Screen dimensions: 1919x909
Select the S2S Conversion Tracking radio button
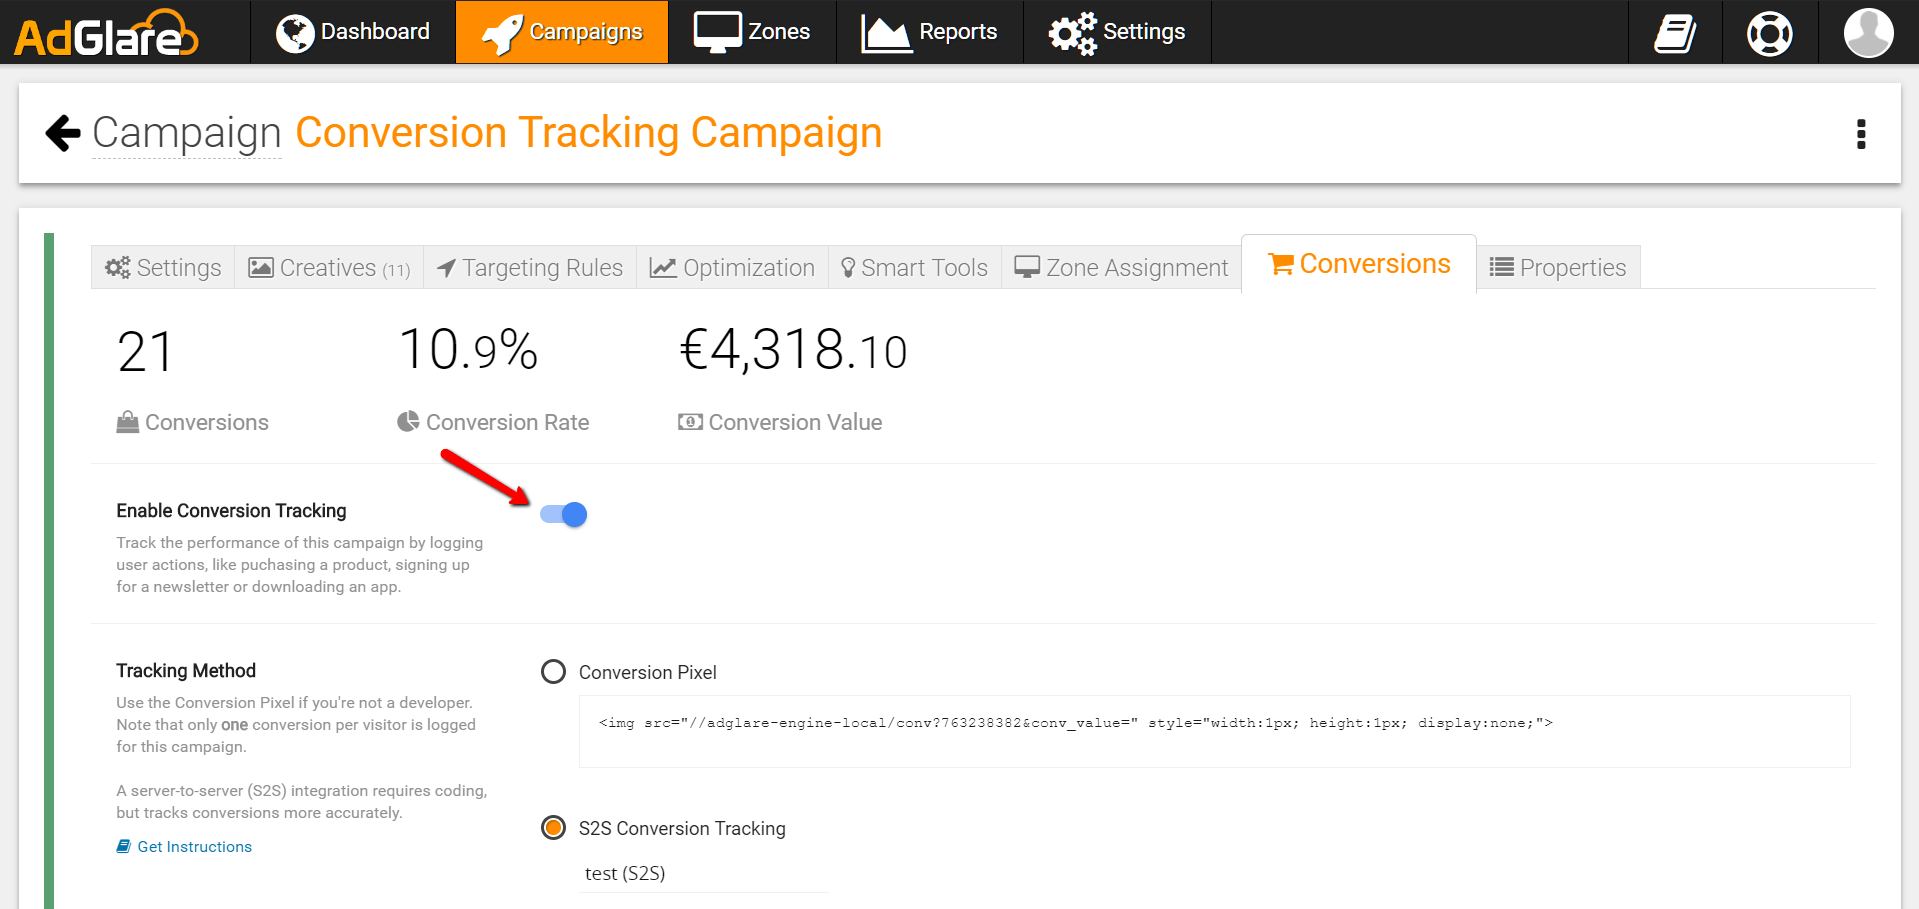[553, 828]
